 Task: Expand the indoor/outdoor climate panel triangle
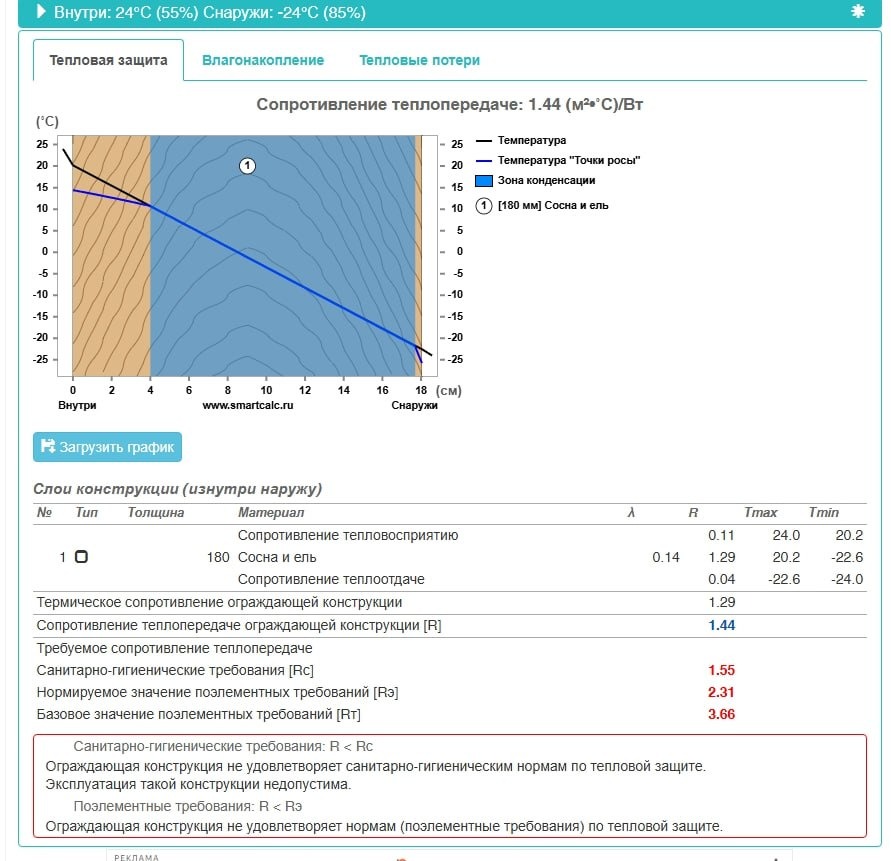pyautogui.click(x=41, y=13)
